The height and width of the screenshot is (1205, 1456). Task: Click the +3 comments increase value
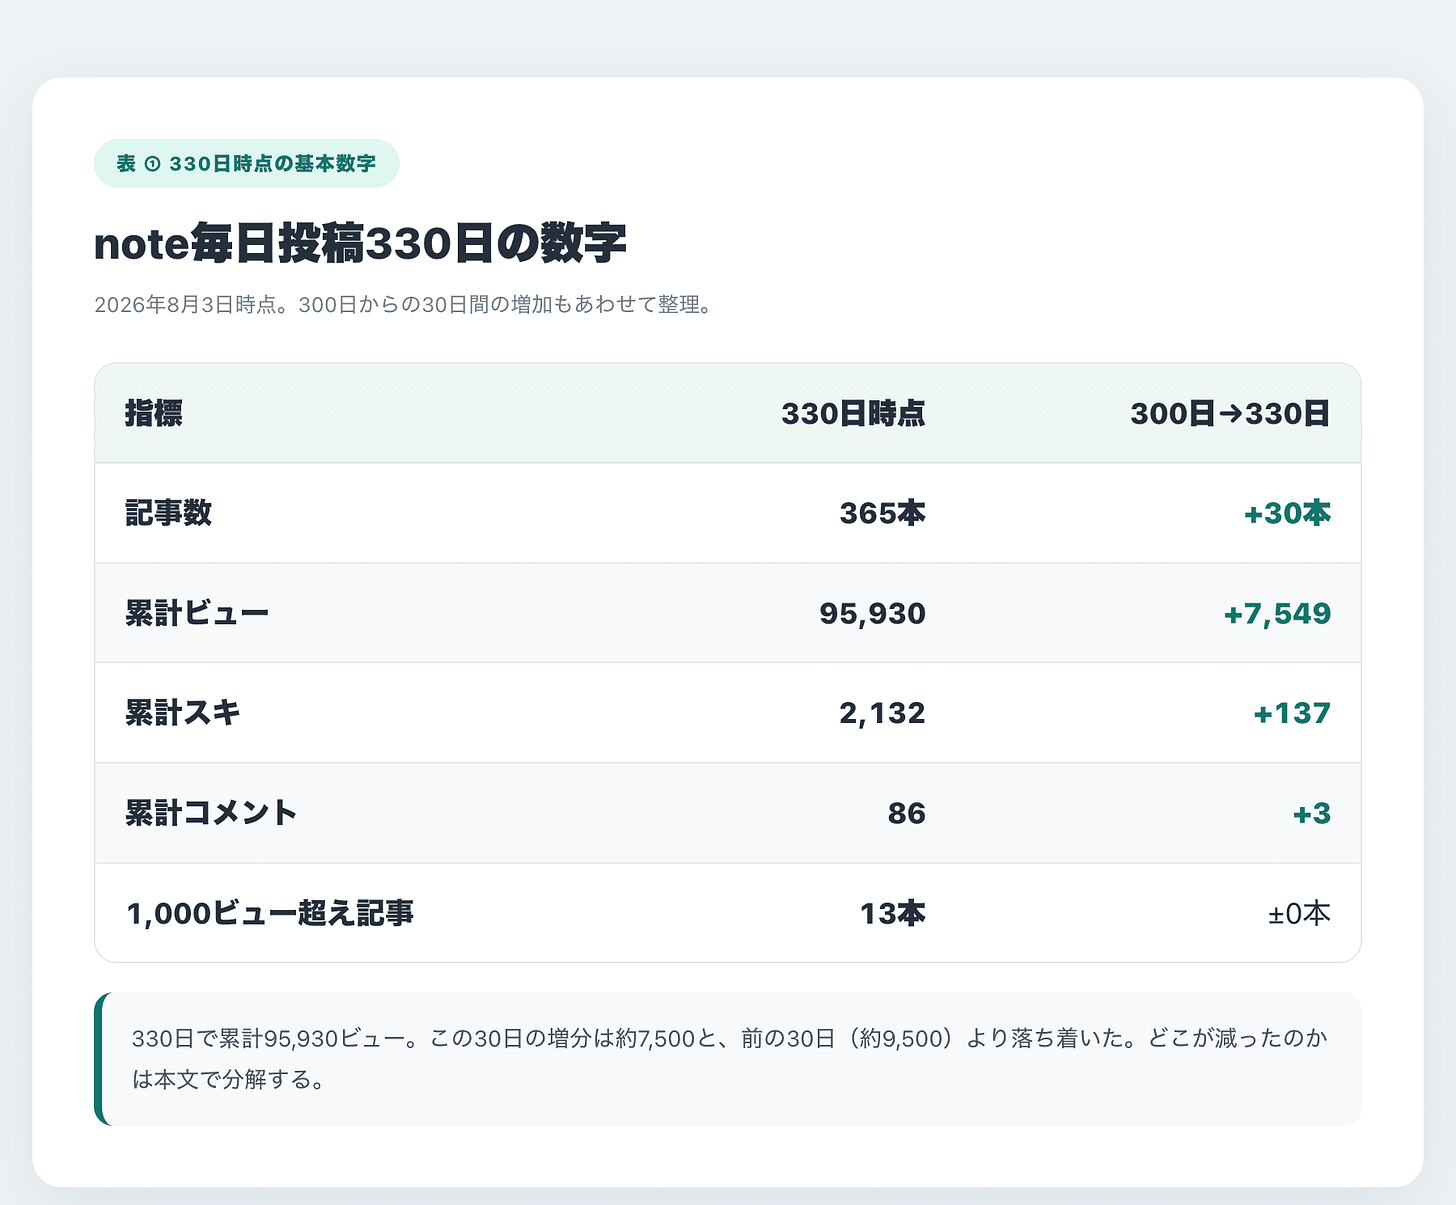tap(1312, 813)
